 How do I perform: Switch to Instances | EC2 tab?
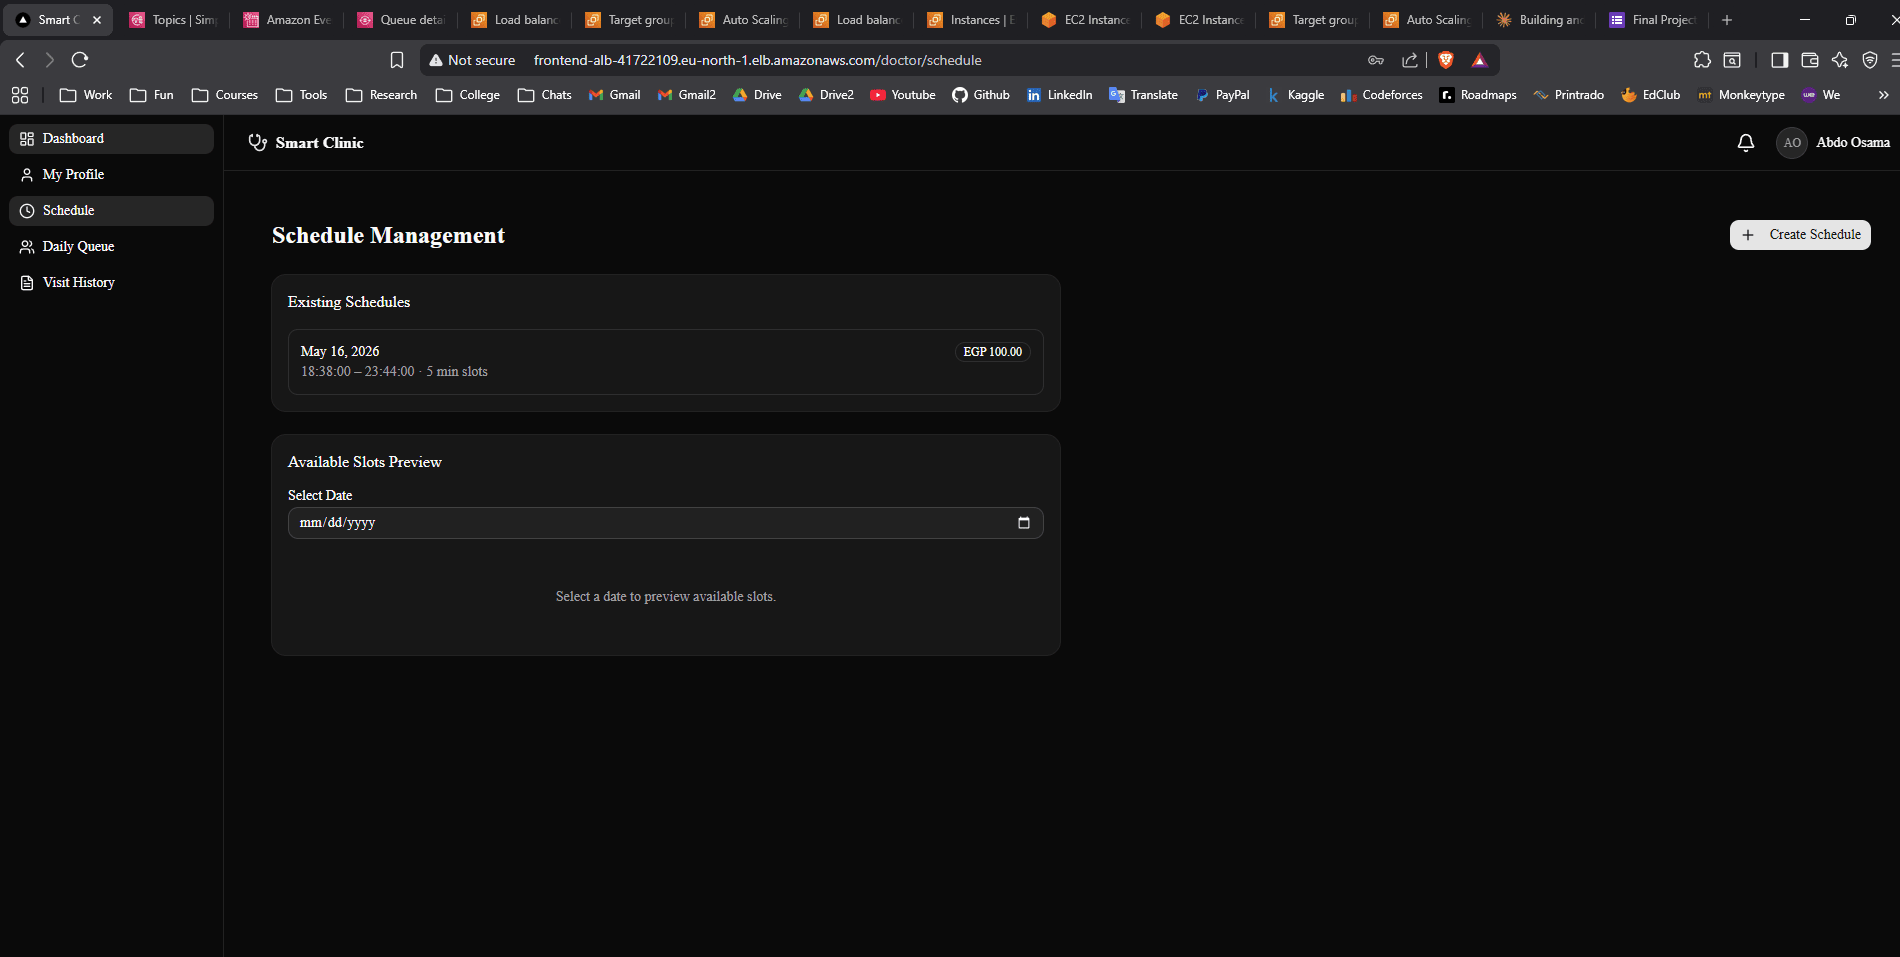coord(971,20)
